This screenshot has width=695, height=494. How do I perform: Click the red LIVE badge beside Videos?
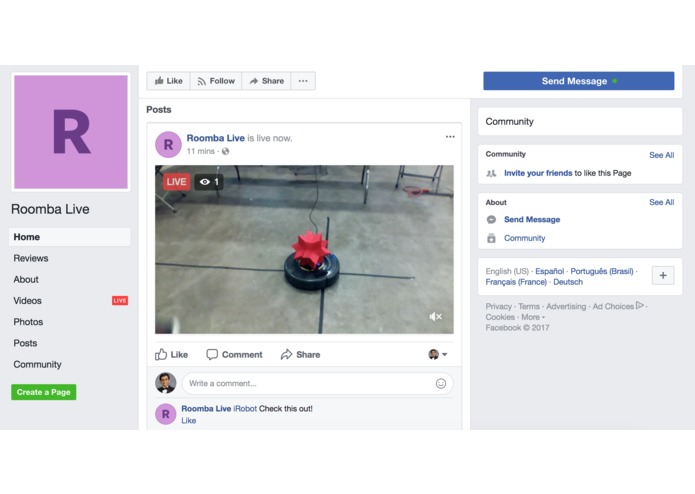click(120, 301)
